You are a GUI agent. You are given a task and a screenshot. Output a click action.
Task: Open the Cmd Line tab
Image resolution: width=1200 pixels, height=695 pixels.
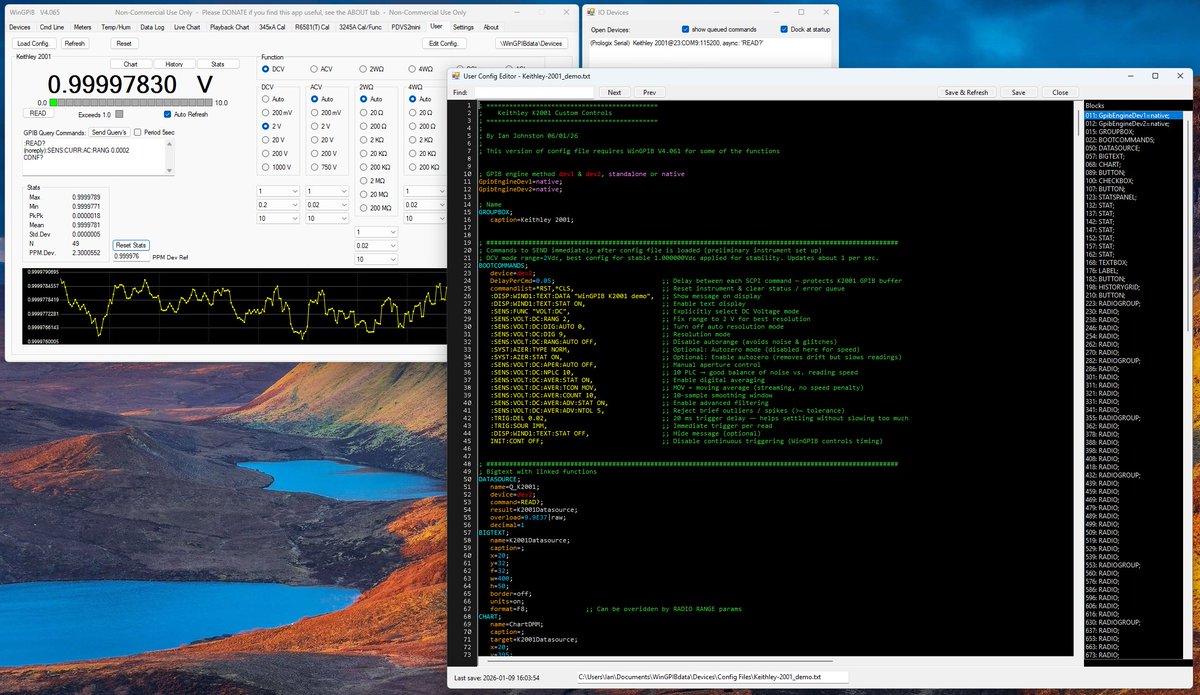click(x=52, y=27)
